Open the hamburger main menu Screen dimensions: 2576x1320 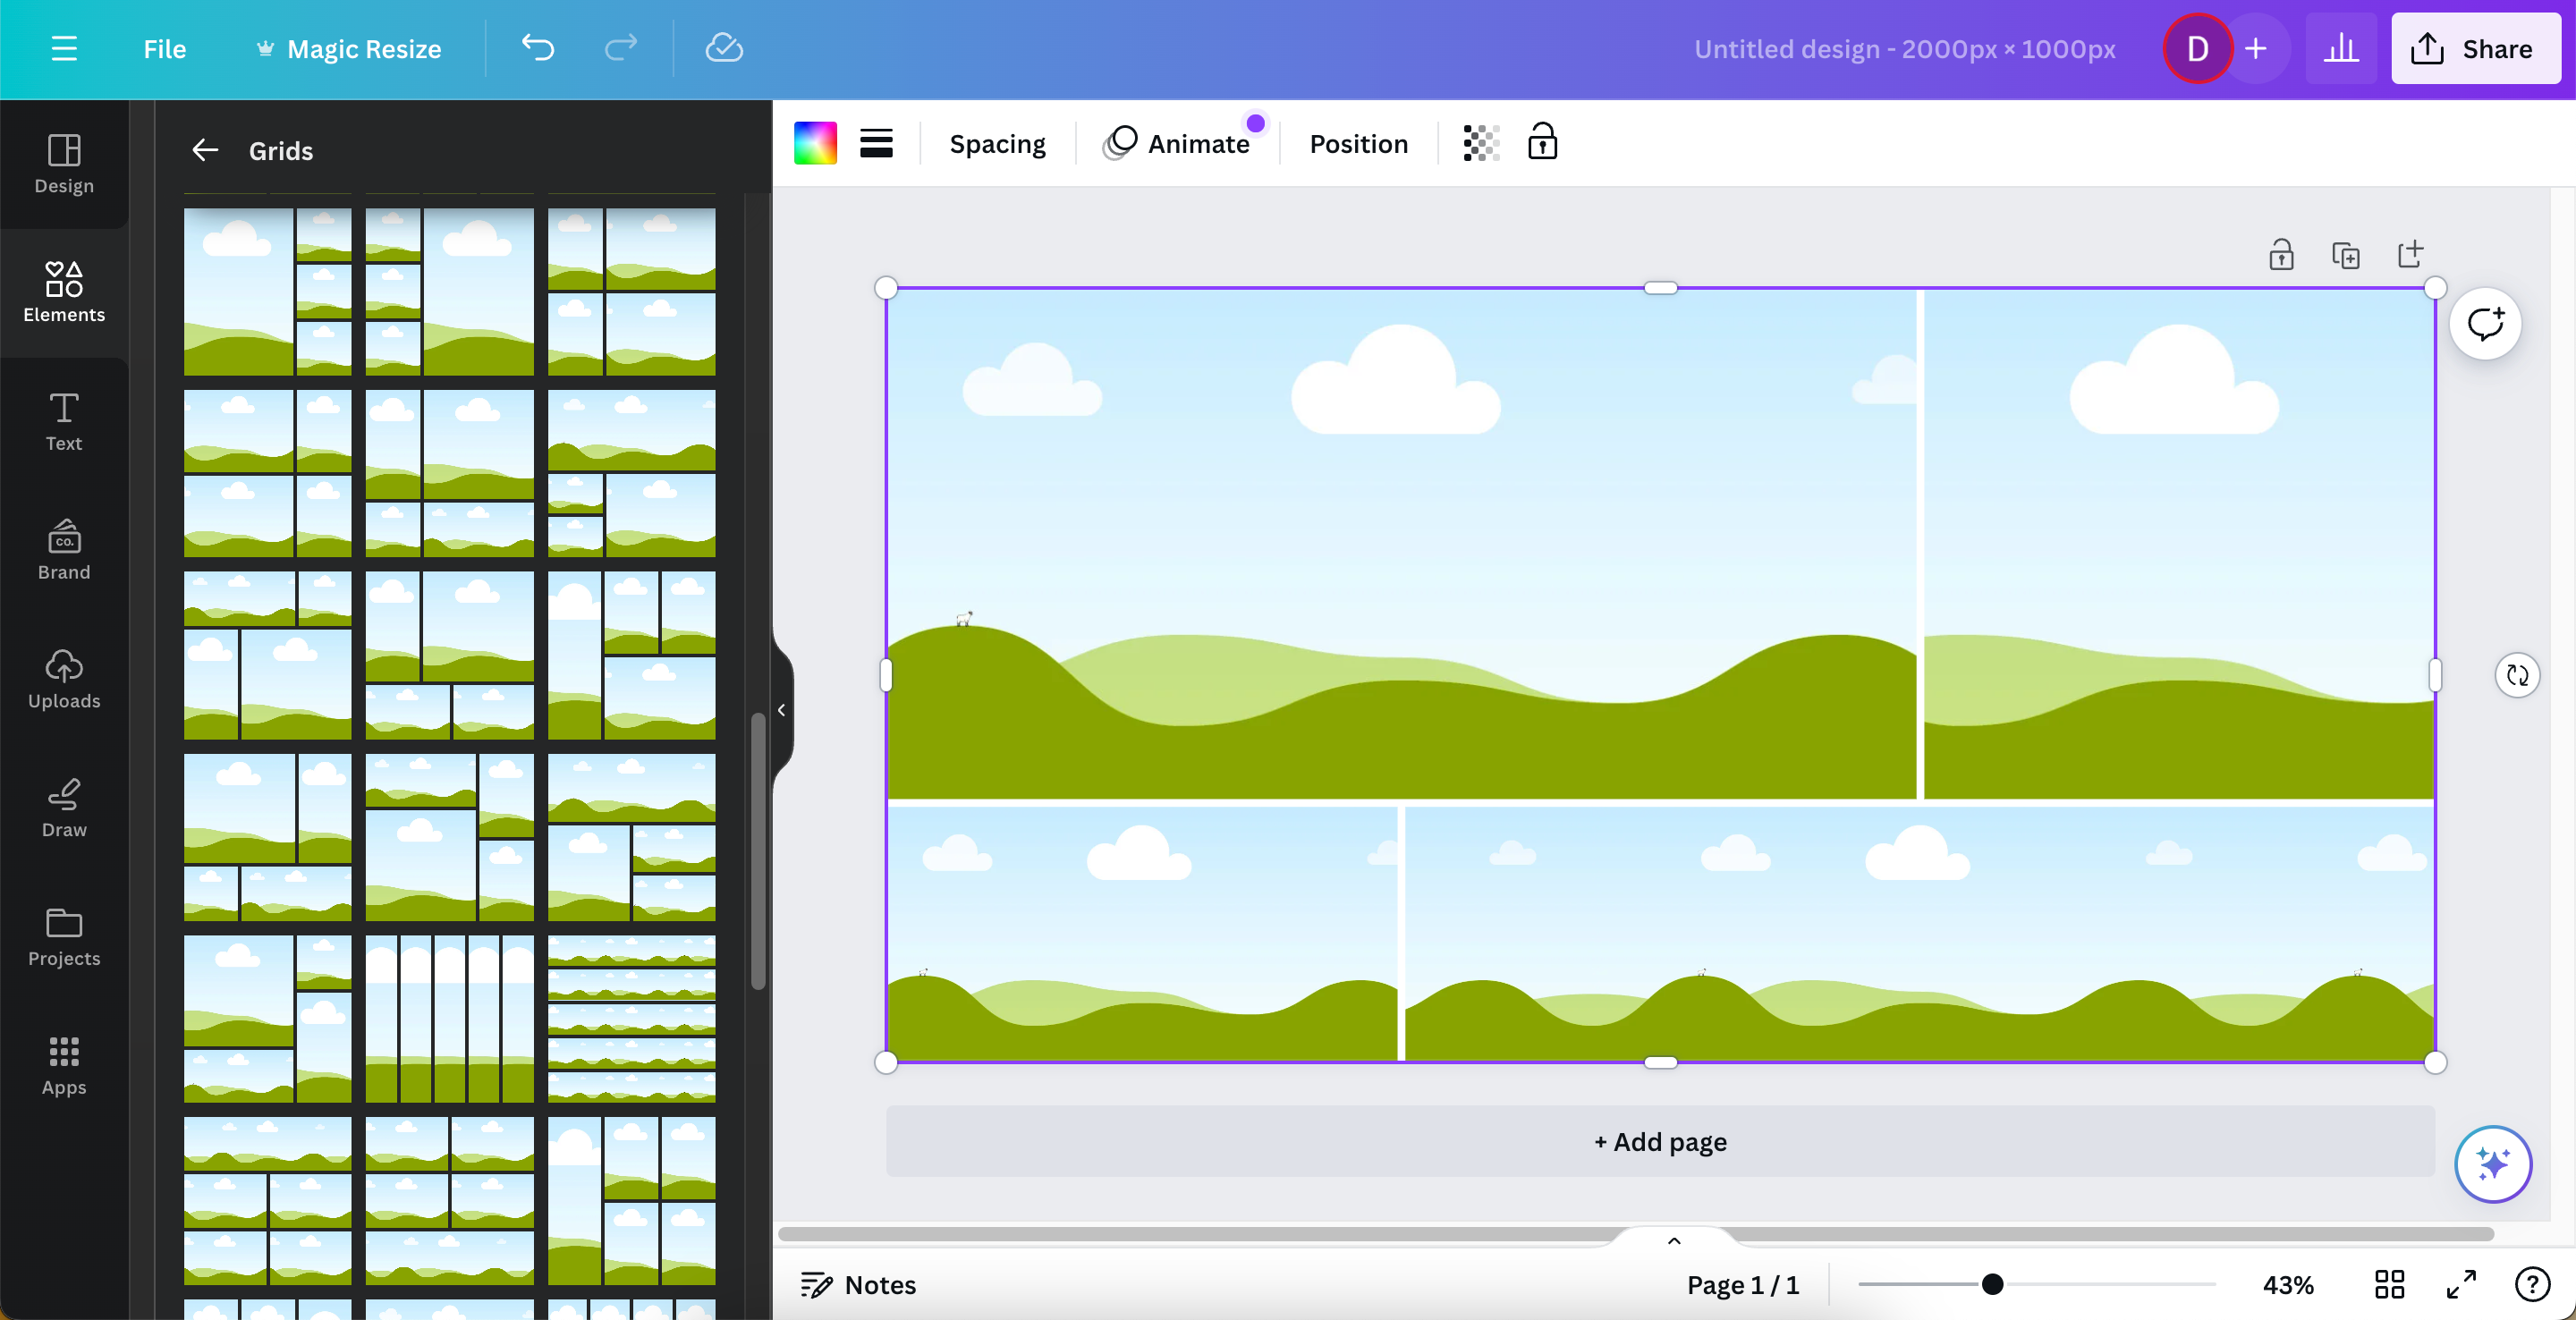point(64,48)
